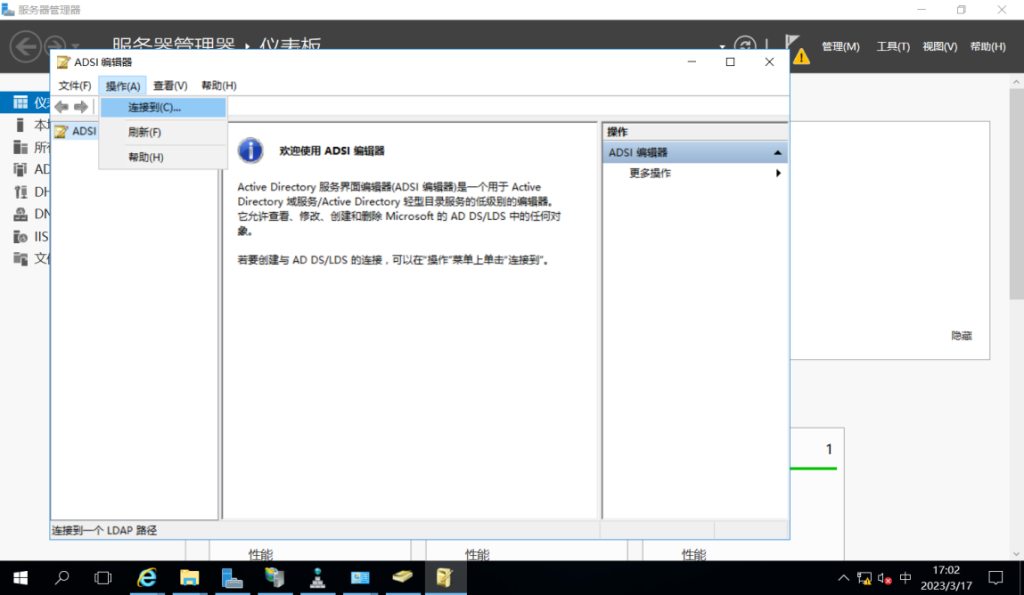Image resolution: width=1024 pixels, height=595 pixels.
Task: Click the blue information icon in welcome pane
Action: click(250, 150)
